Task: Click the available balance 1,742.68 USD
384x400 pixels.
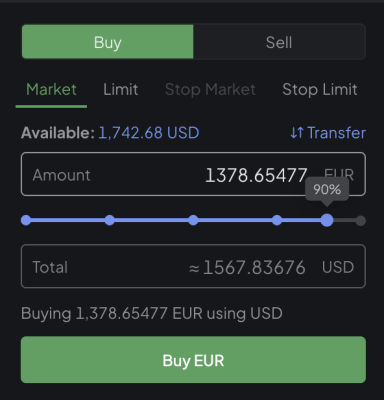Action: click(149, 133)
